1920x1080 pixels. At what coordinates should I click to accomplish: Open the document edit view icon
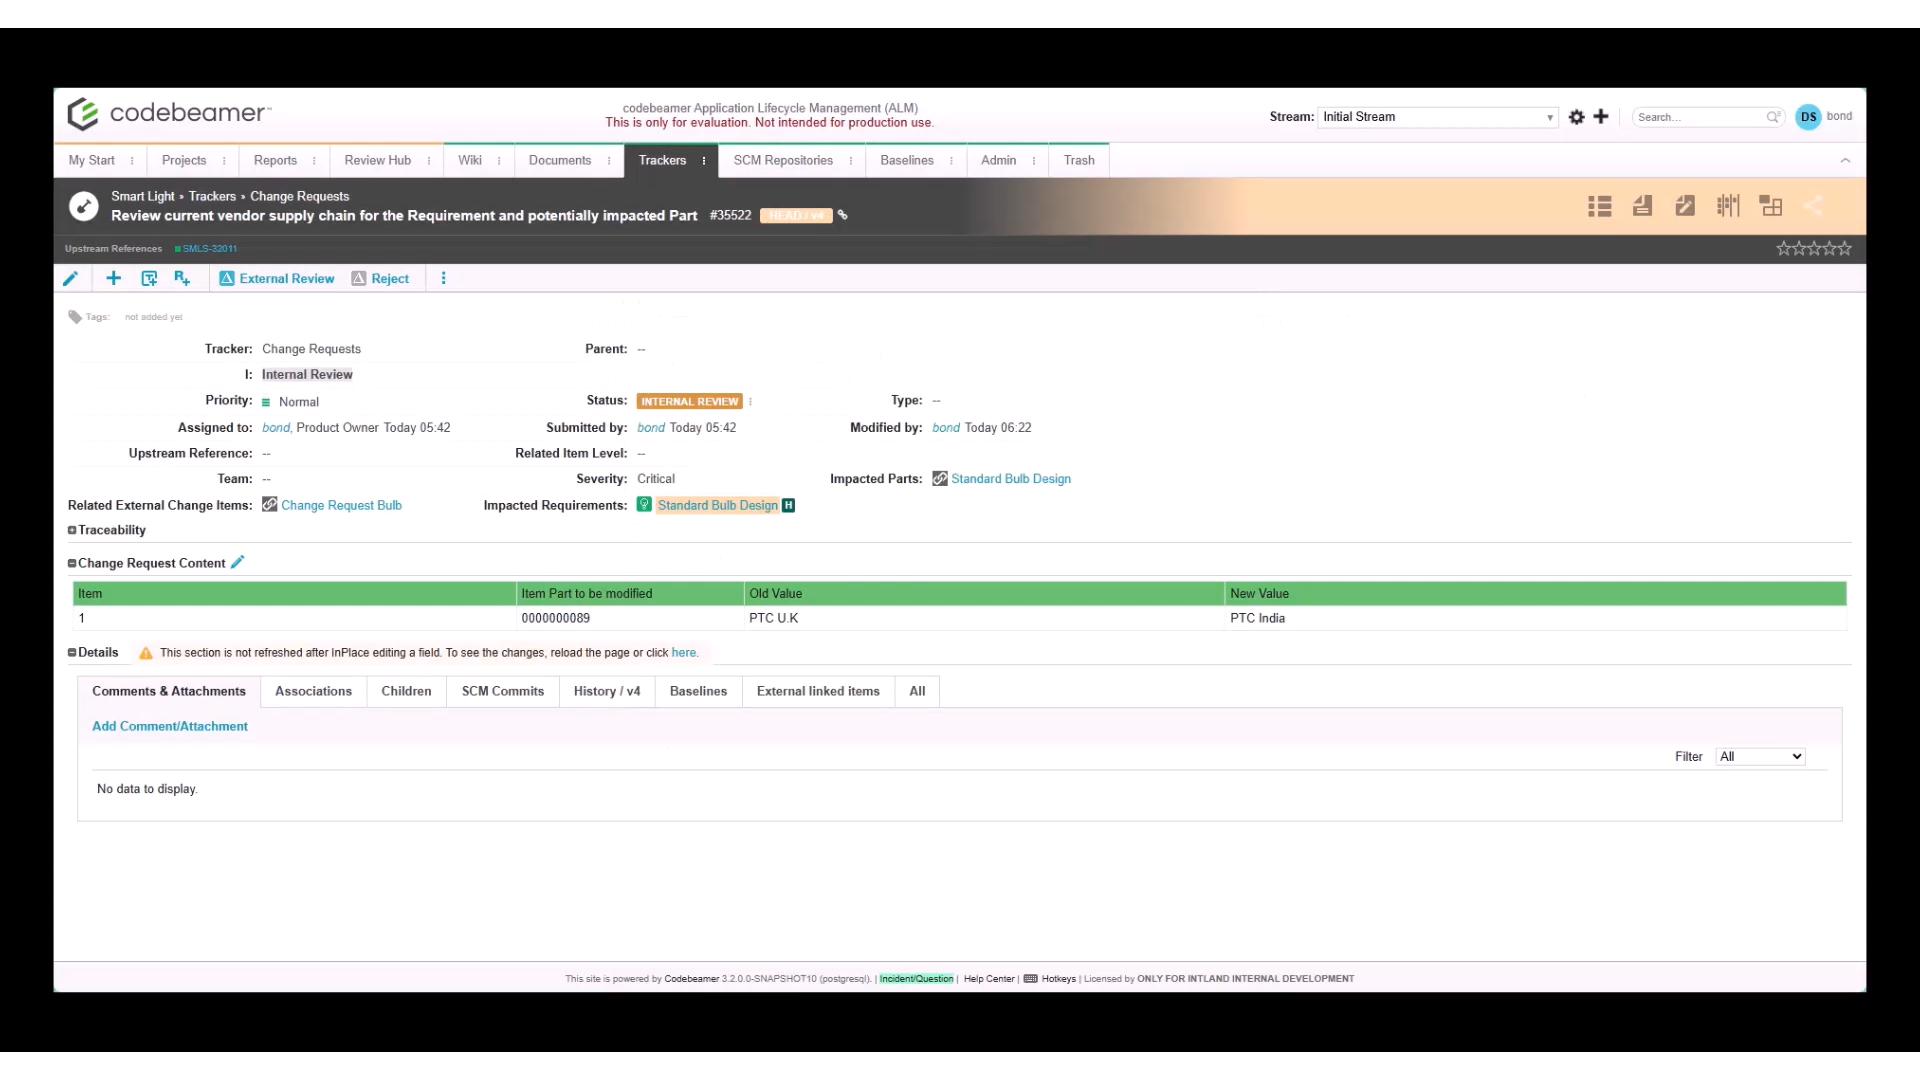(1685, 206)
